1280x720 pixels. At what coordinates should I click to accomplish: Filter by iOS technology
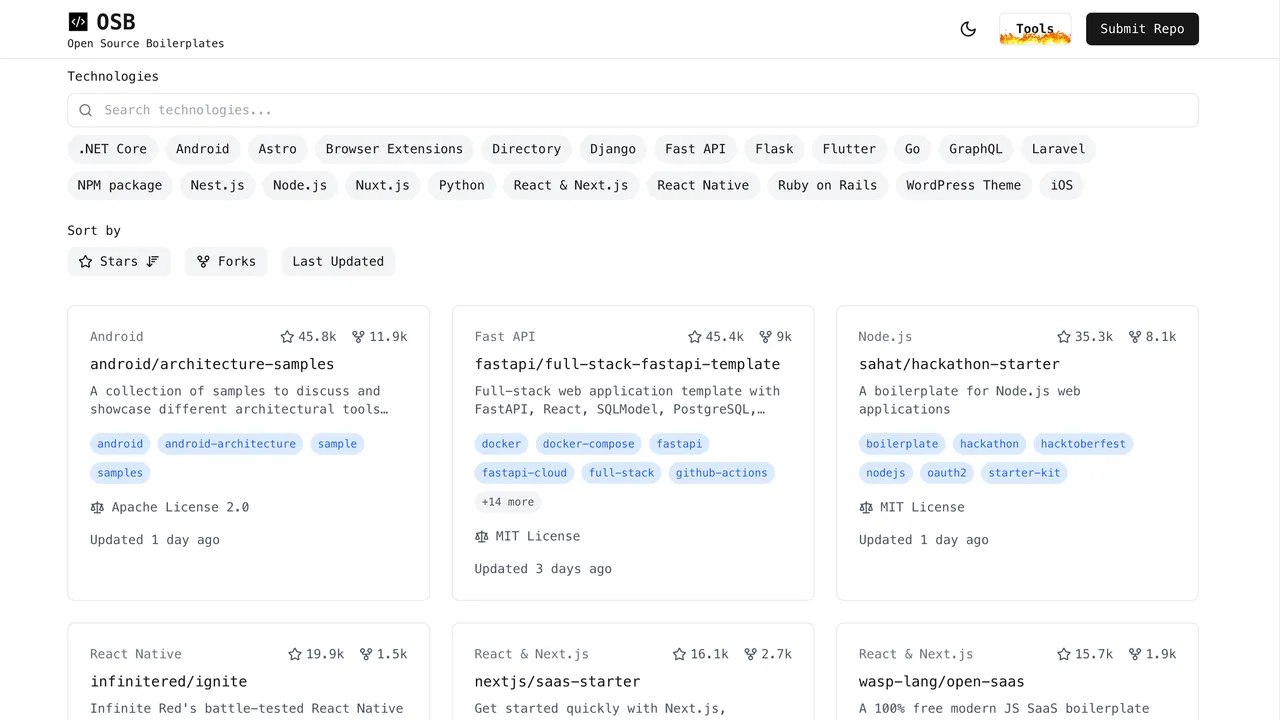(1062, 185)
